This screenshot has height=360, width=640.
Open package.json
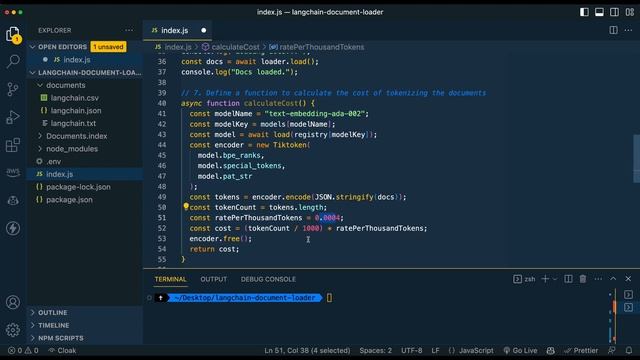click(69, 200)
